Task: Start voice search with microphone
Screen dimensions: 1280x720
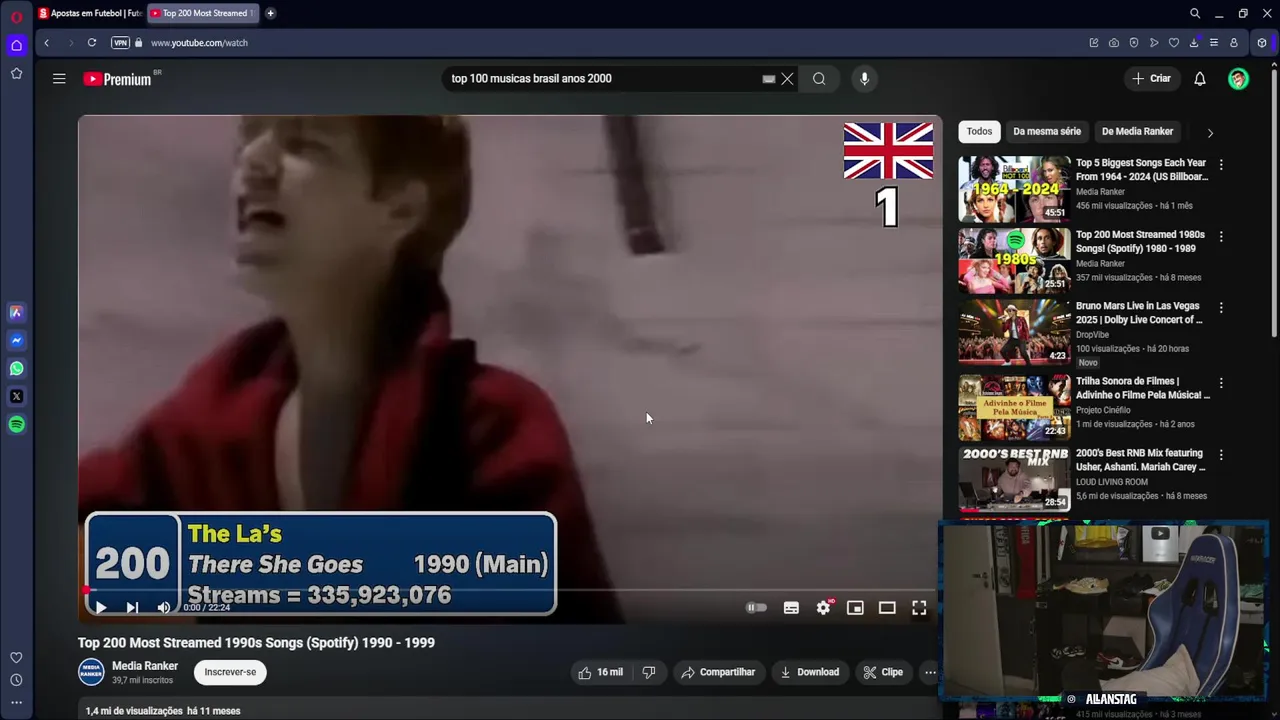Action: pos(865,79)
